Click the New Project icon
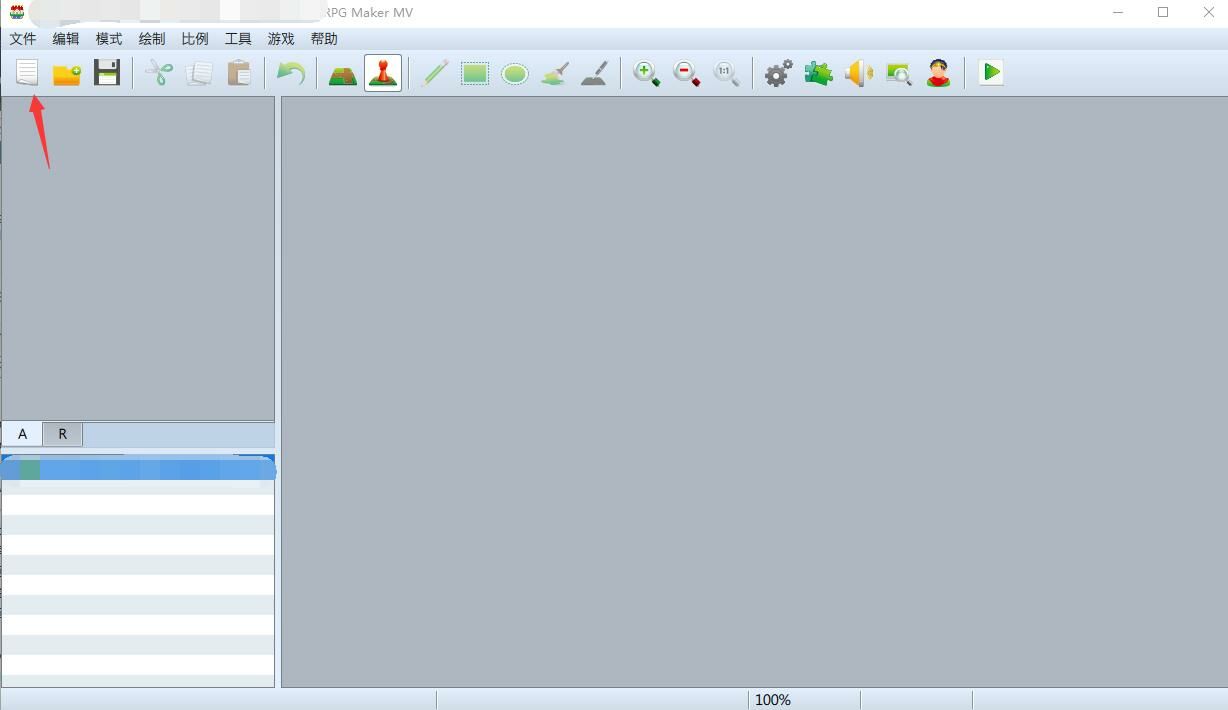 (27, 73)
